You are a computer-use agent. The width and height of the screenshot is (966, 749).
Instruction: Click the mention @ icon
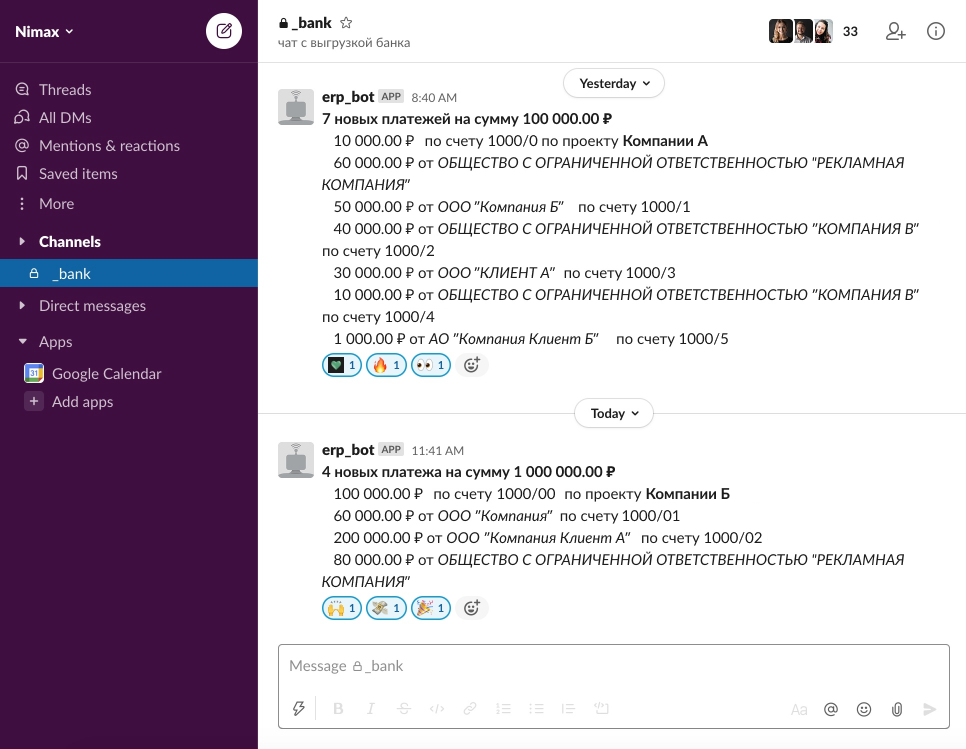pyautogui.click(x=830, y=709)
